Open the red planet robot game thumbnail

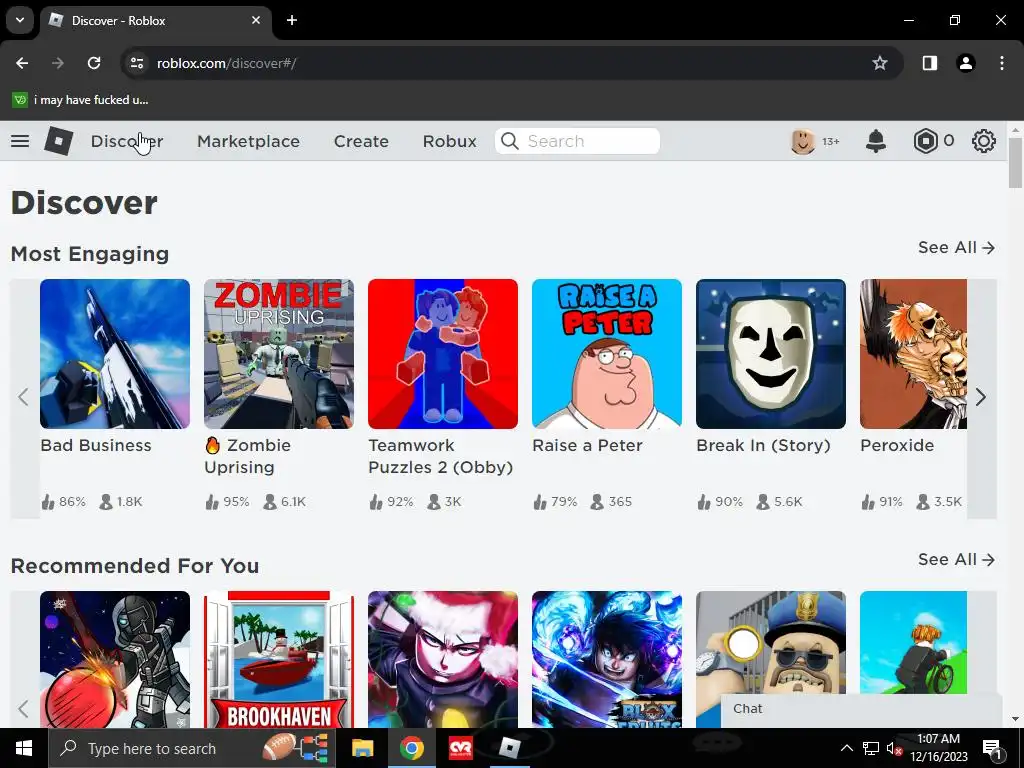pos(115,660)
